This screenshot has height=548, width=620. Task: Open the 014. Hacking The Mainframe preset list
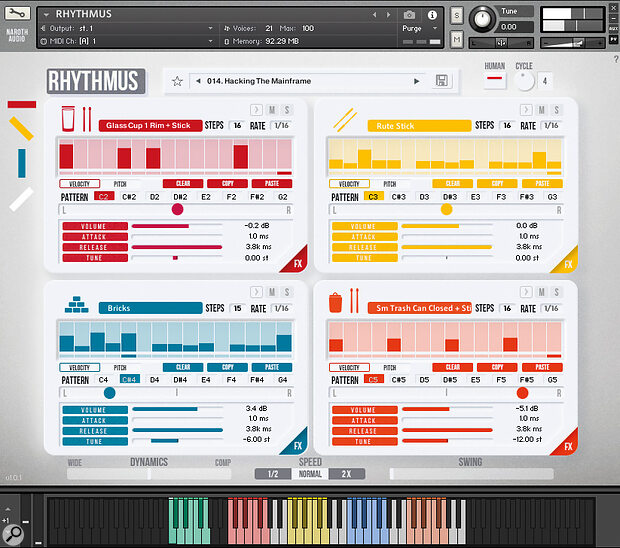tap(306, 81)
